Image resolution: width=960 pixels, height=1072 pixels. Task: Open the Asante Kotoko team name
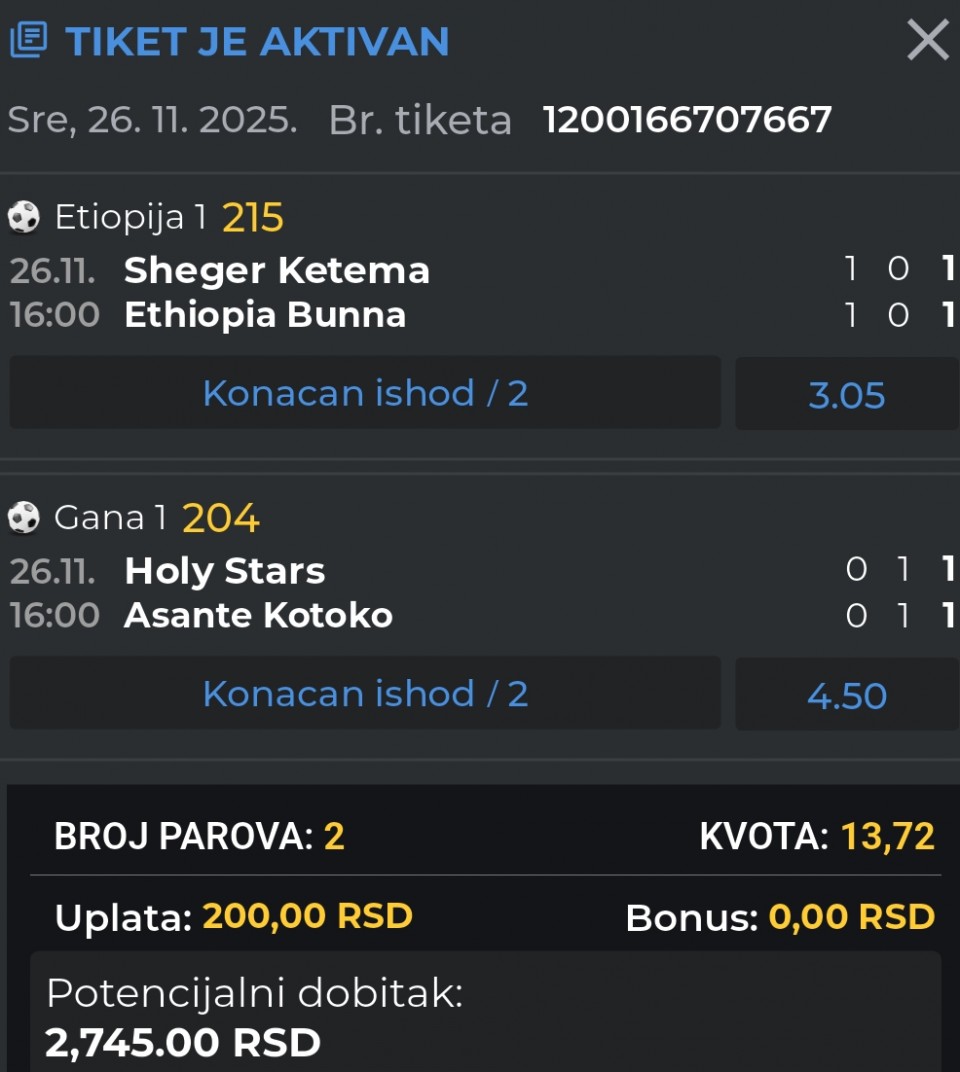(x=258, y=615)
